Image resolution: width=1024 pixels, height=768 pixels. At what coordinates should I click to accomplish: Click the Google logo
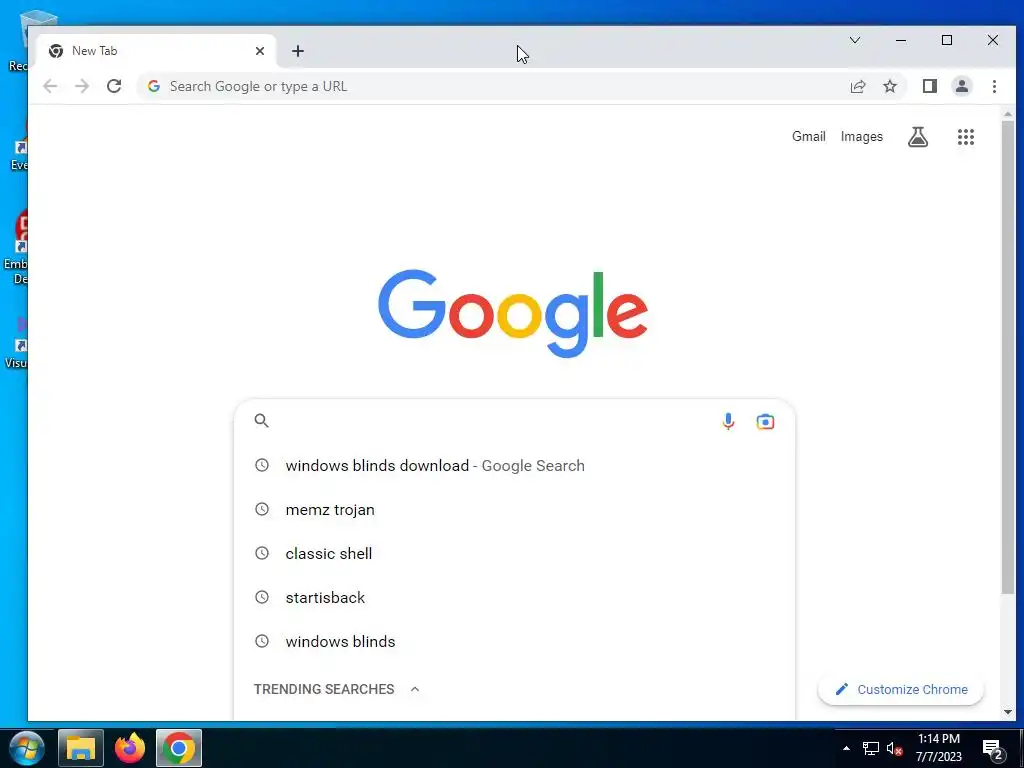pyautogui.click(x=513, y=313)
